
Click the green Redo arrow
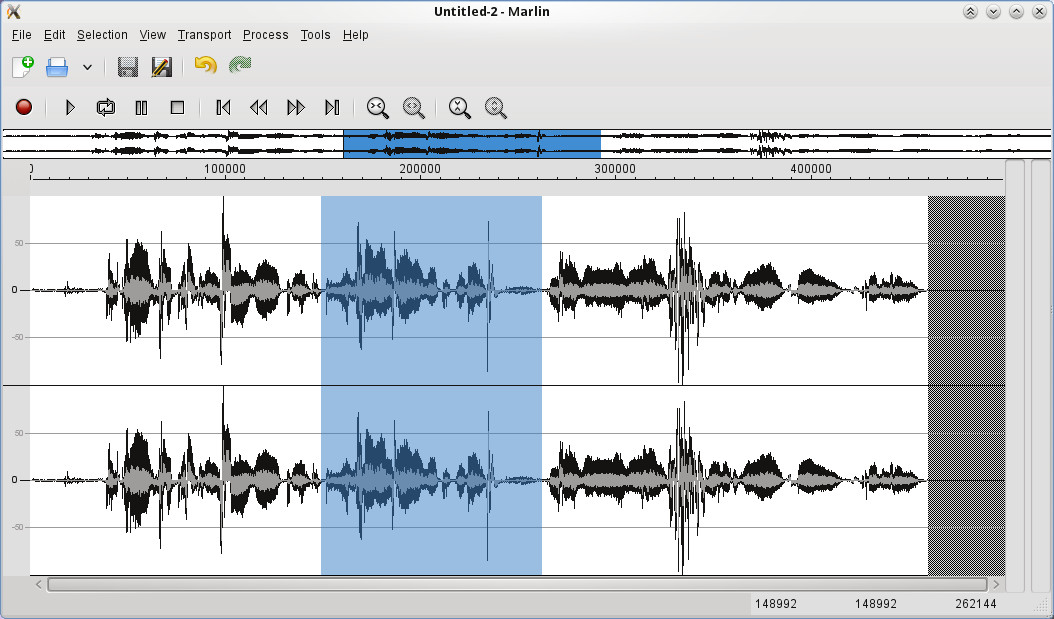click(240, 66)
